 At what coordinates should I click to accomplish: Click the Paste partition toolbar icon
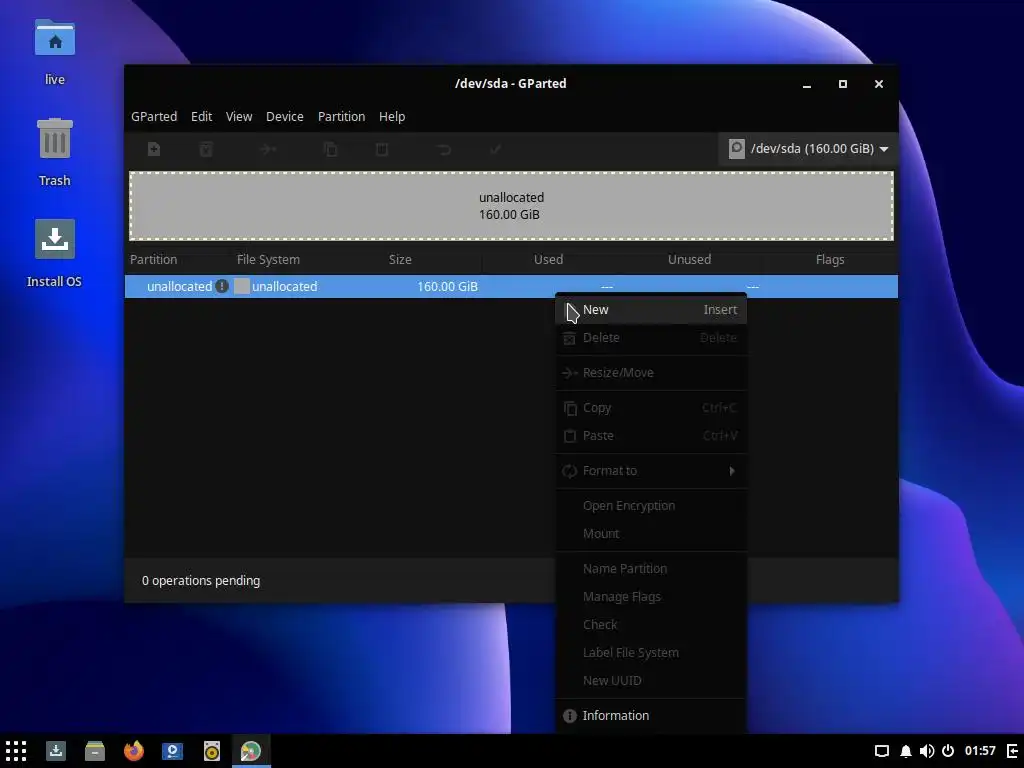[382, 150]
